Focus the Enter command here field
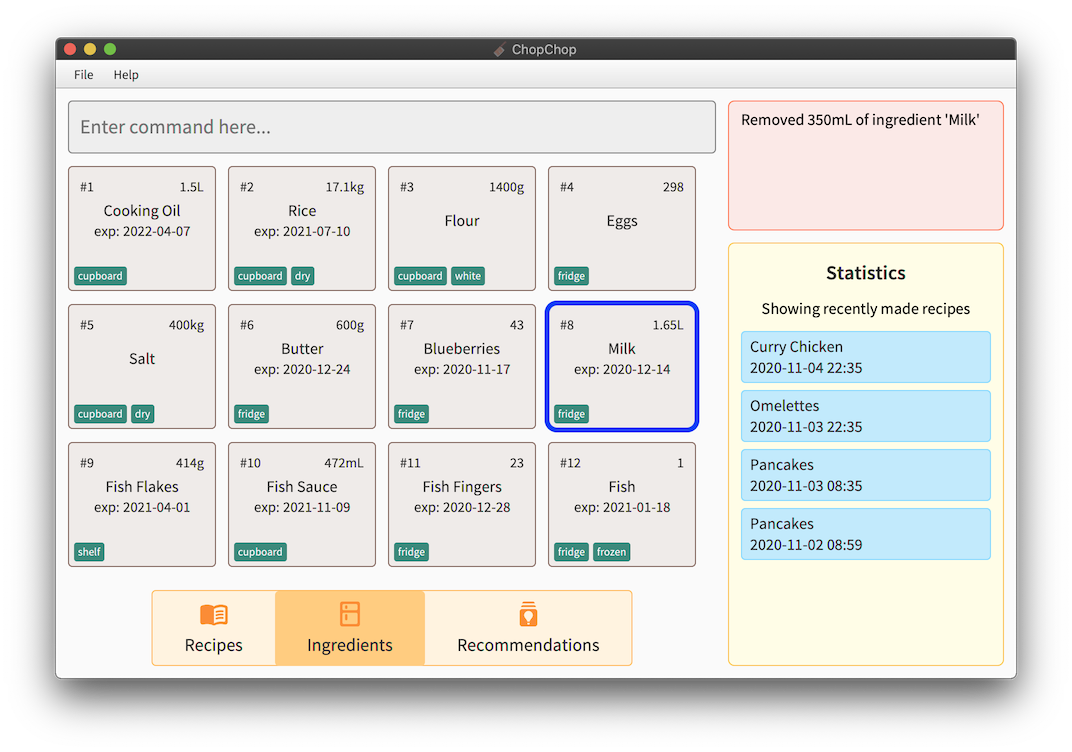Screen dimensions: 1072x752 [x=392, y=127]
